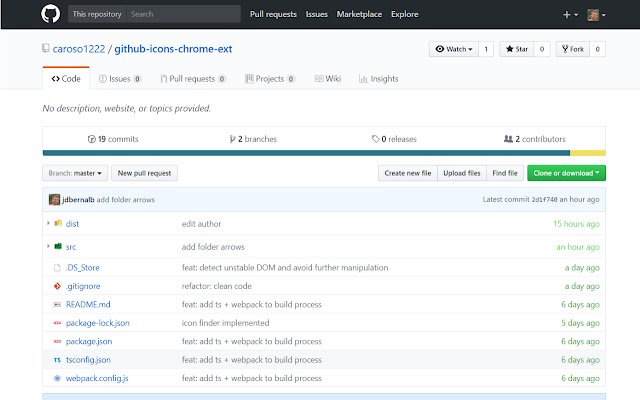View the 0 releases
The height and width of the screenshot is (400, 640).
coord(394,139)
